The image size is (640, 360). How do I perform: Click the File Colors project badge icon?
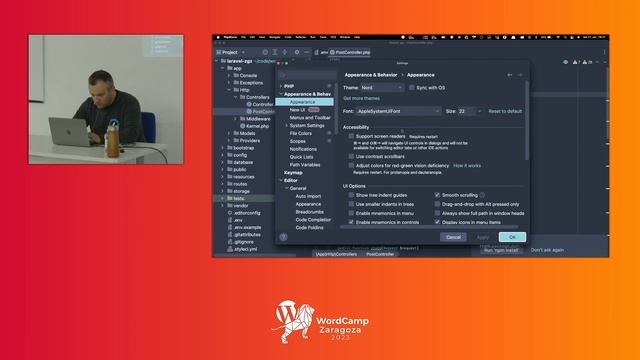(x=329, y=133)
